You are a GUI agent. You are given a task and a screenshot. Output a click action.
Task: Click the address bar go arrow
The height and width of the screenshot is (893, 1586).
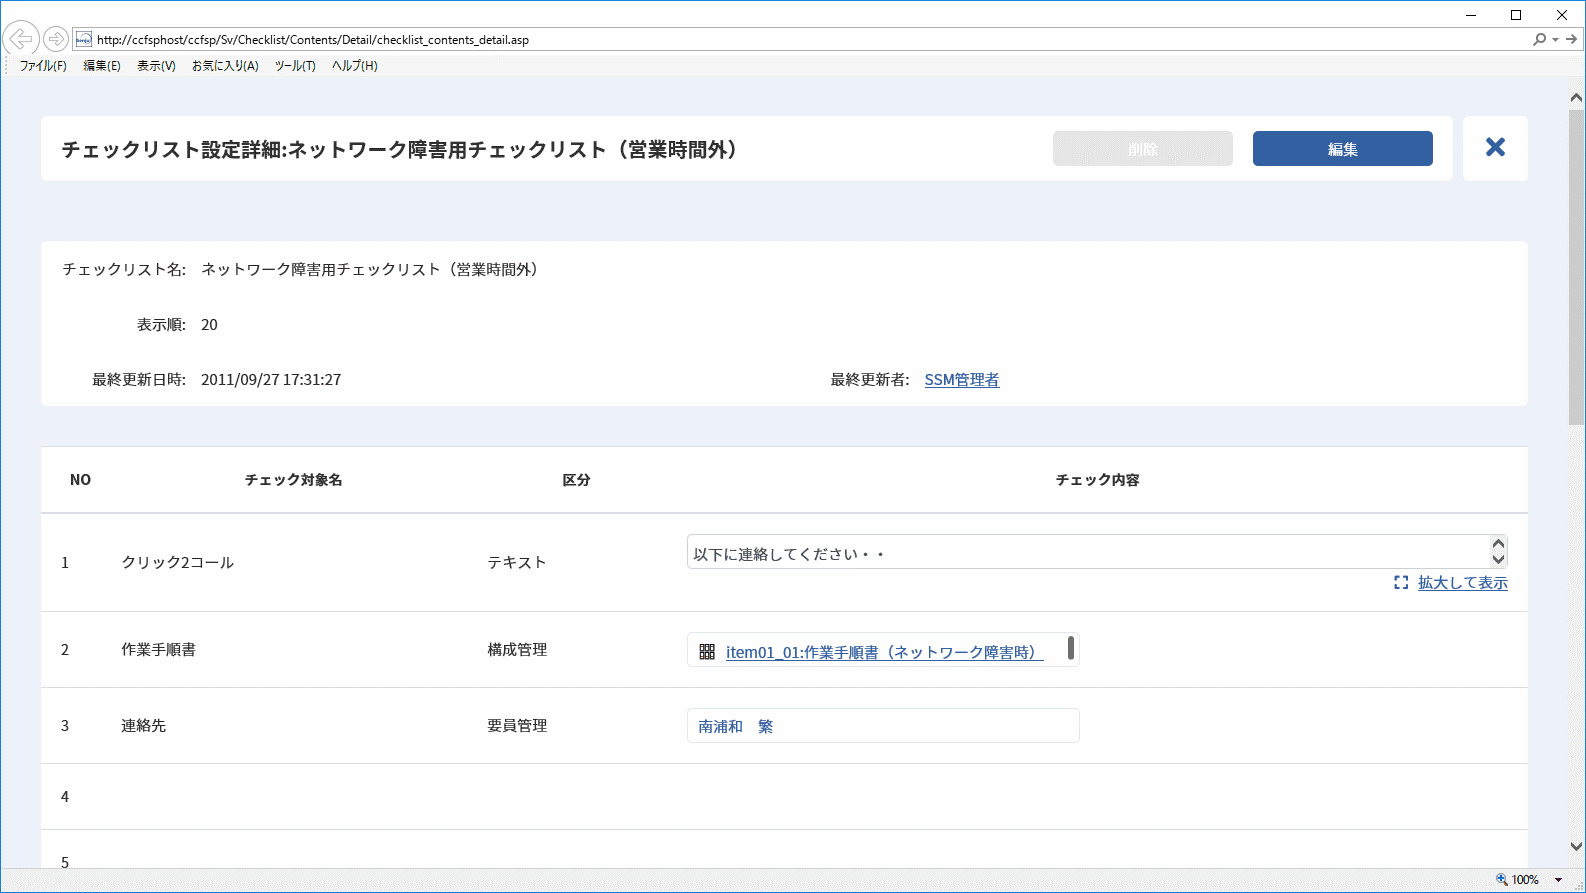pyautogui.click(x=1572, y=39)
